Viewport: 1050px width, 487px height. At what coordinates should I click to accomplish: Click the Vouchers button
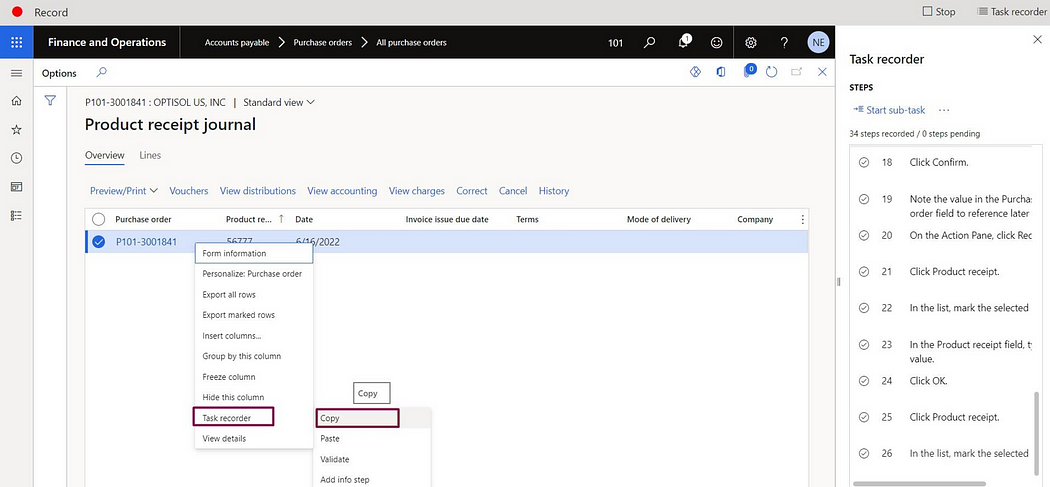(x=189, y=191)
